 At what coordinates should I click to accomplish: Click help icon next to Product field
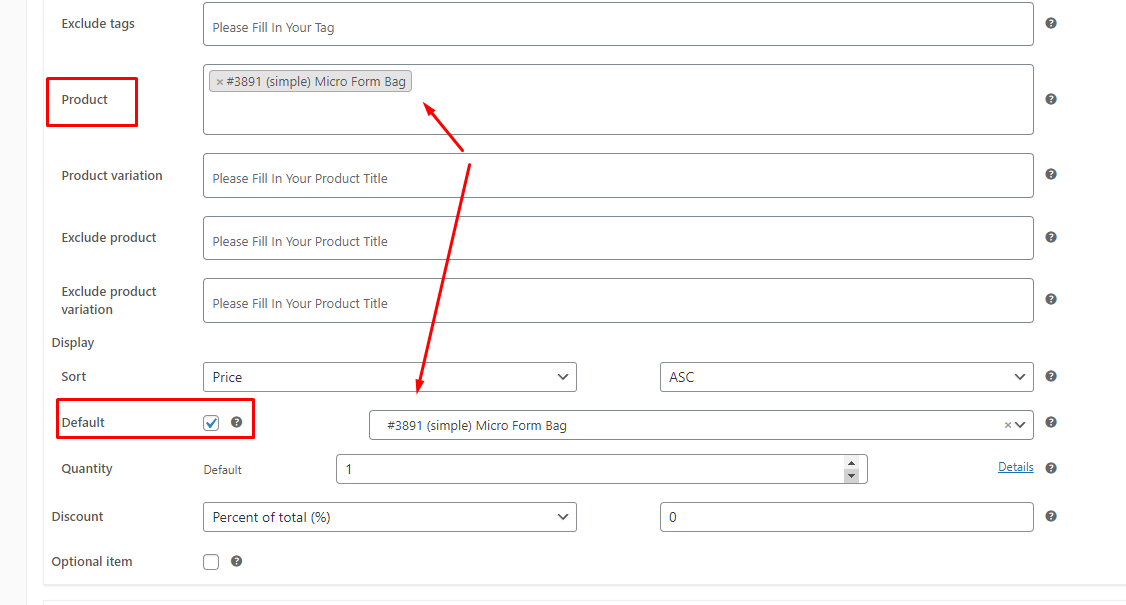[x=1051, y=99]
